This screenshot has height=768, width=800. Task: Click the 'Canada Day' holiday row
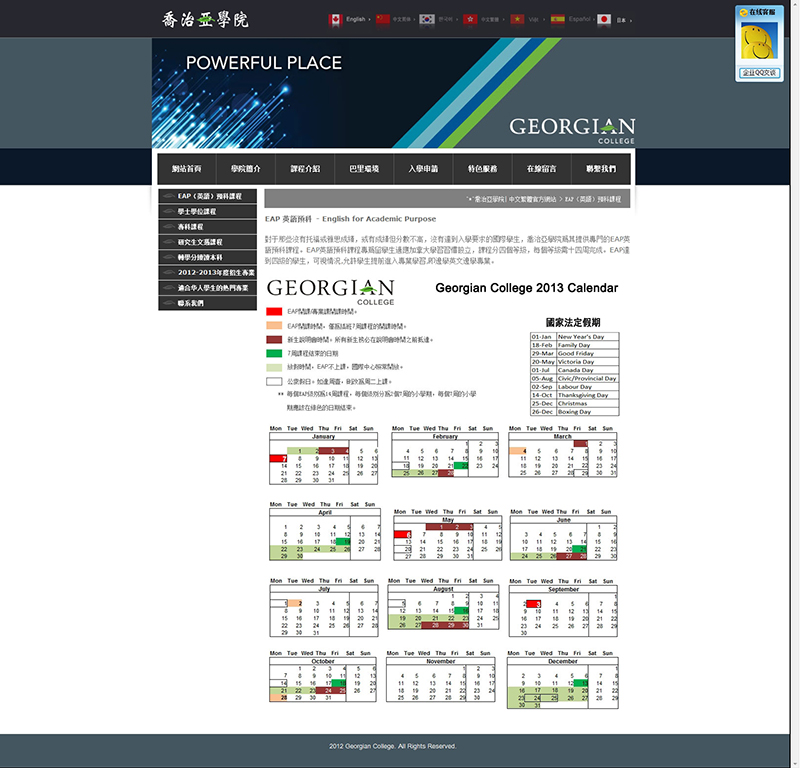tap(574, 370)
